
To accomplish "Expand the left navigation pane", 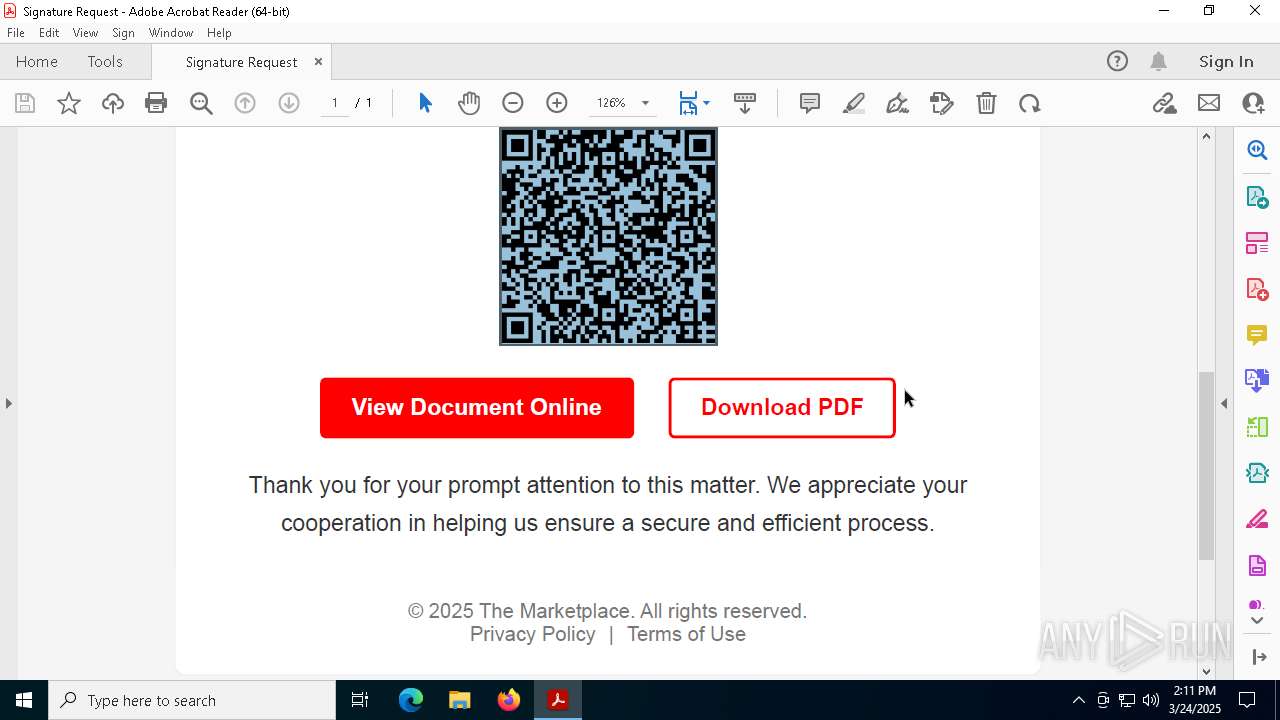I will (8, 403).
